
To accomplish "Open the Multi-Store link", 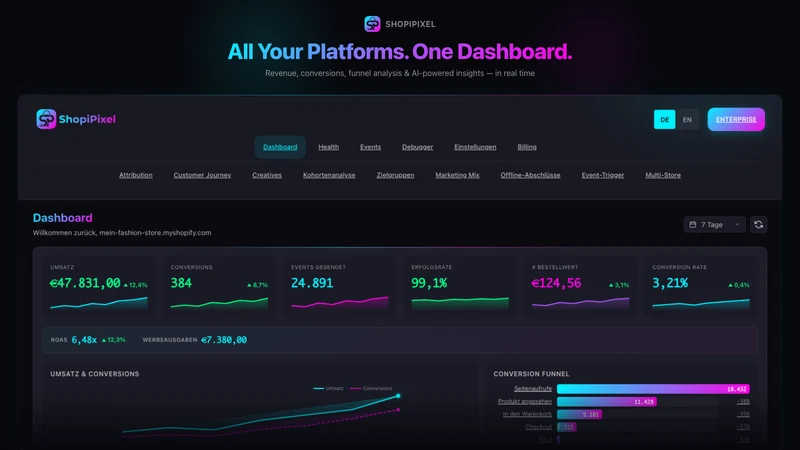I will click(x=663, y=175).
